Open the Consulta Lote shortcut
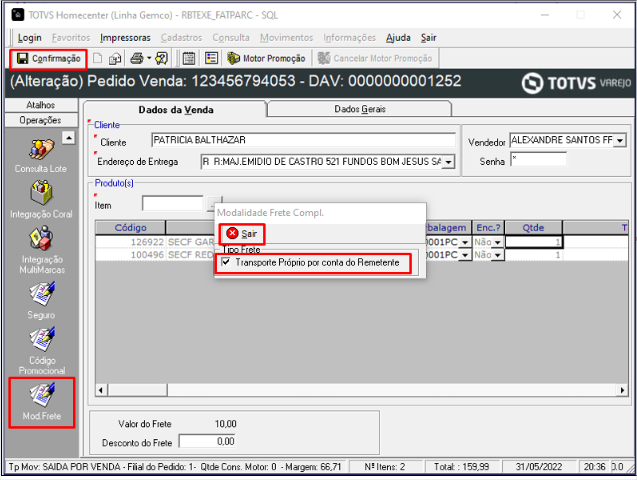Screen dimensions: 637x480 [41, 156]
